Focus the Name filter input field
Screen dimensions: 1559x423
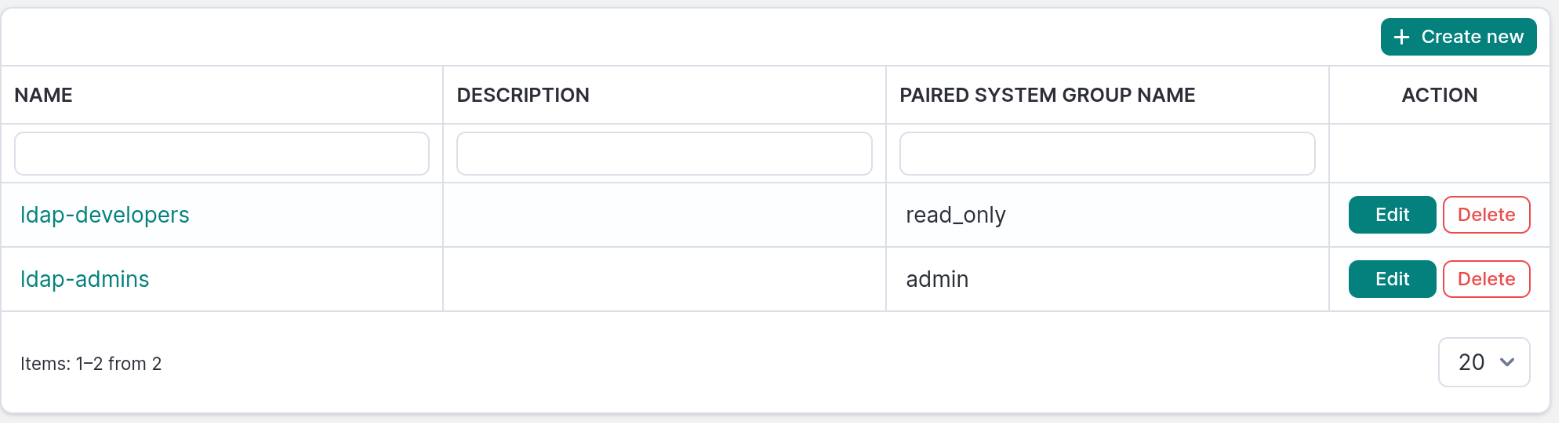point(221,154)
